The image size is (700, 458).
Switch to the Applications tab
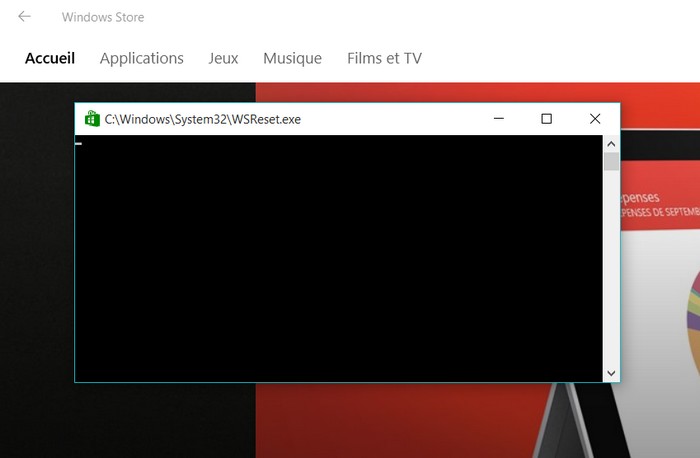tap(142, 58)
